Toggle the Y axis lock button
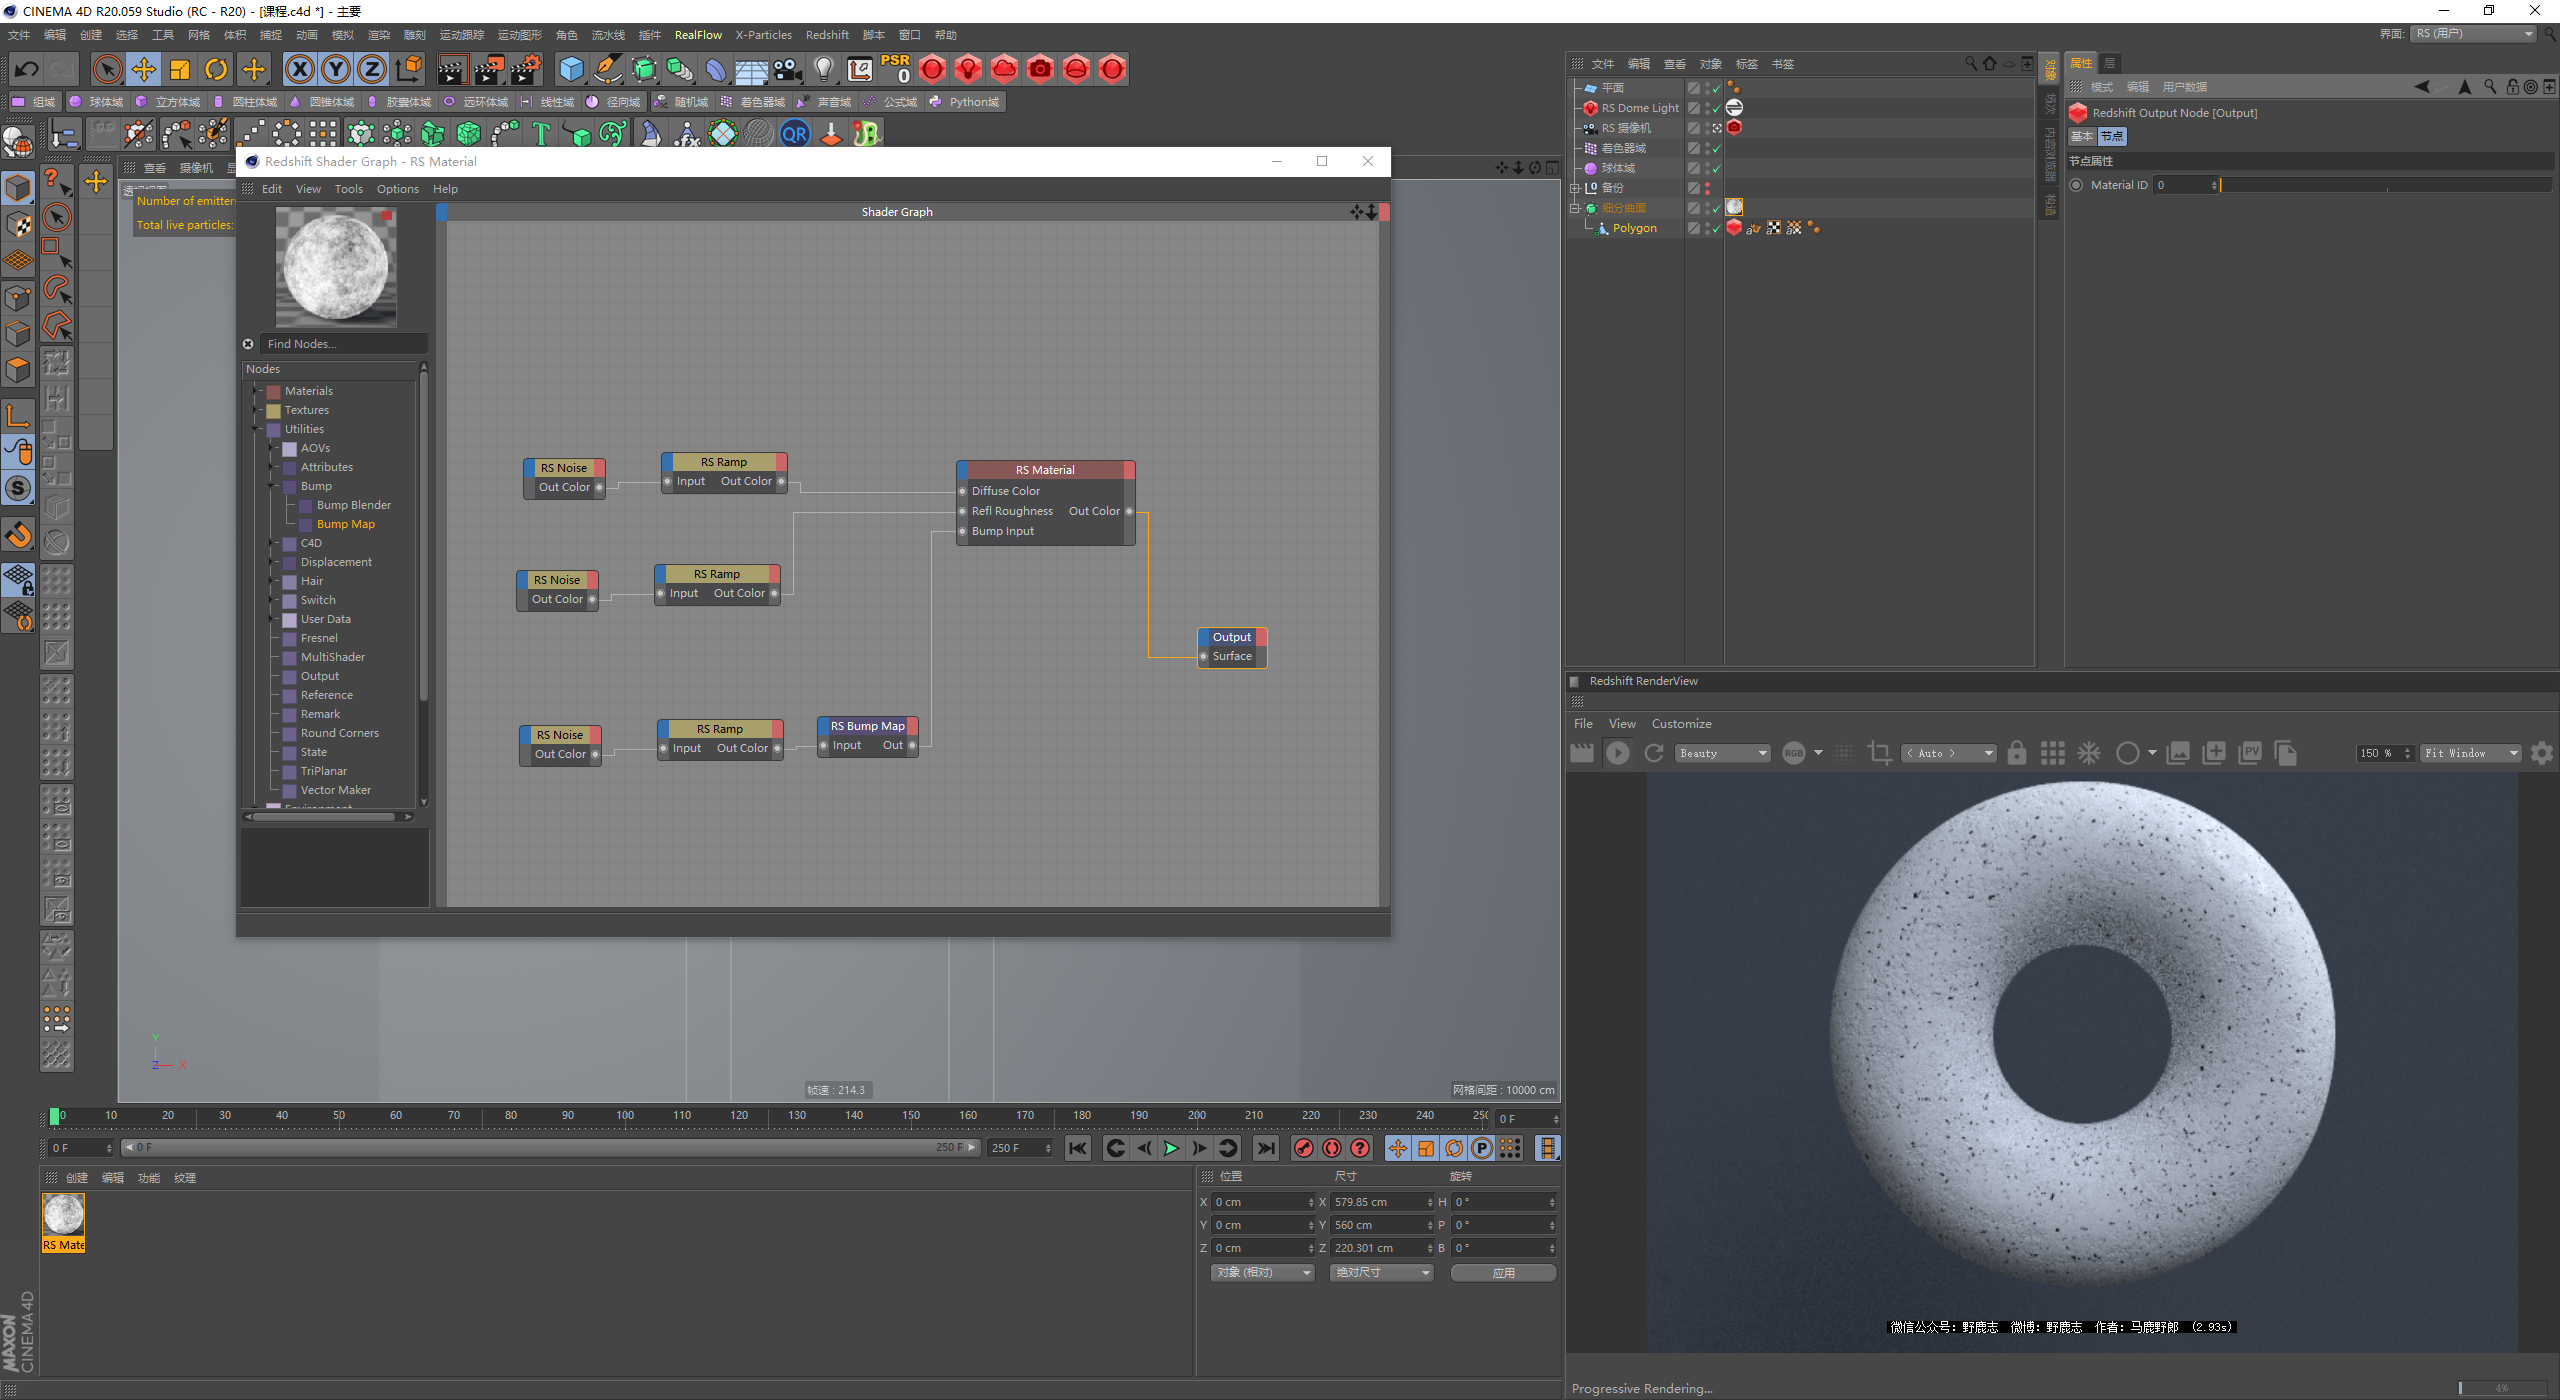The image size is (2560, 1400). [x=335, y=69]
